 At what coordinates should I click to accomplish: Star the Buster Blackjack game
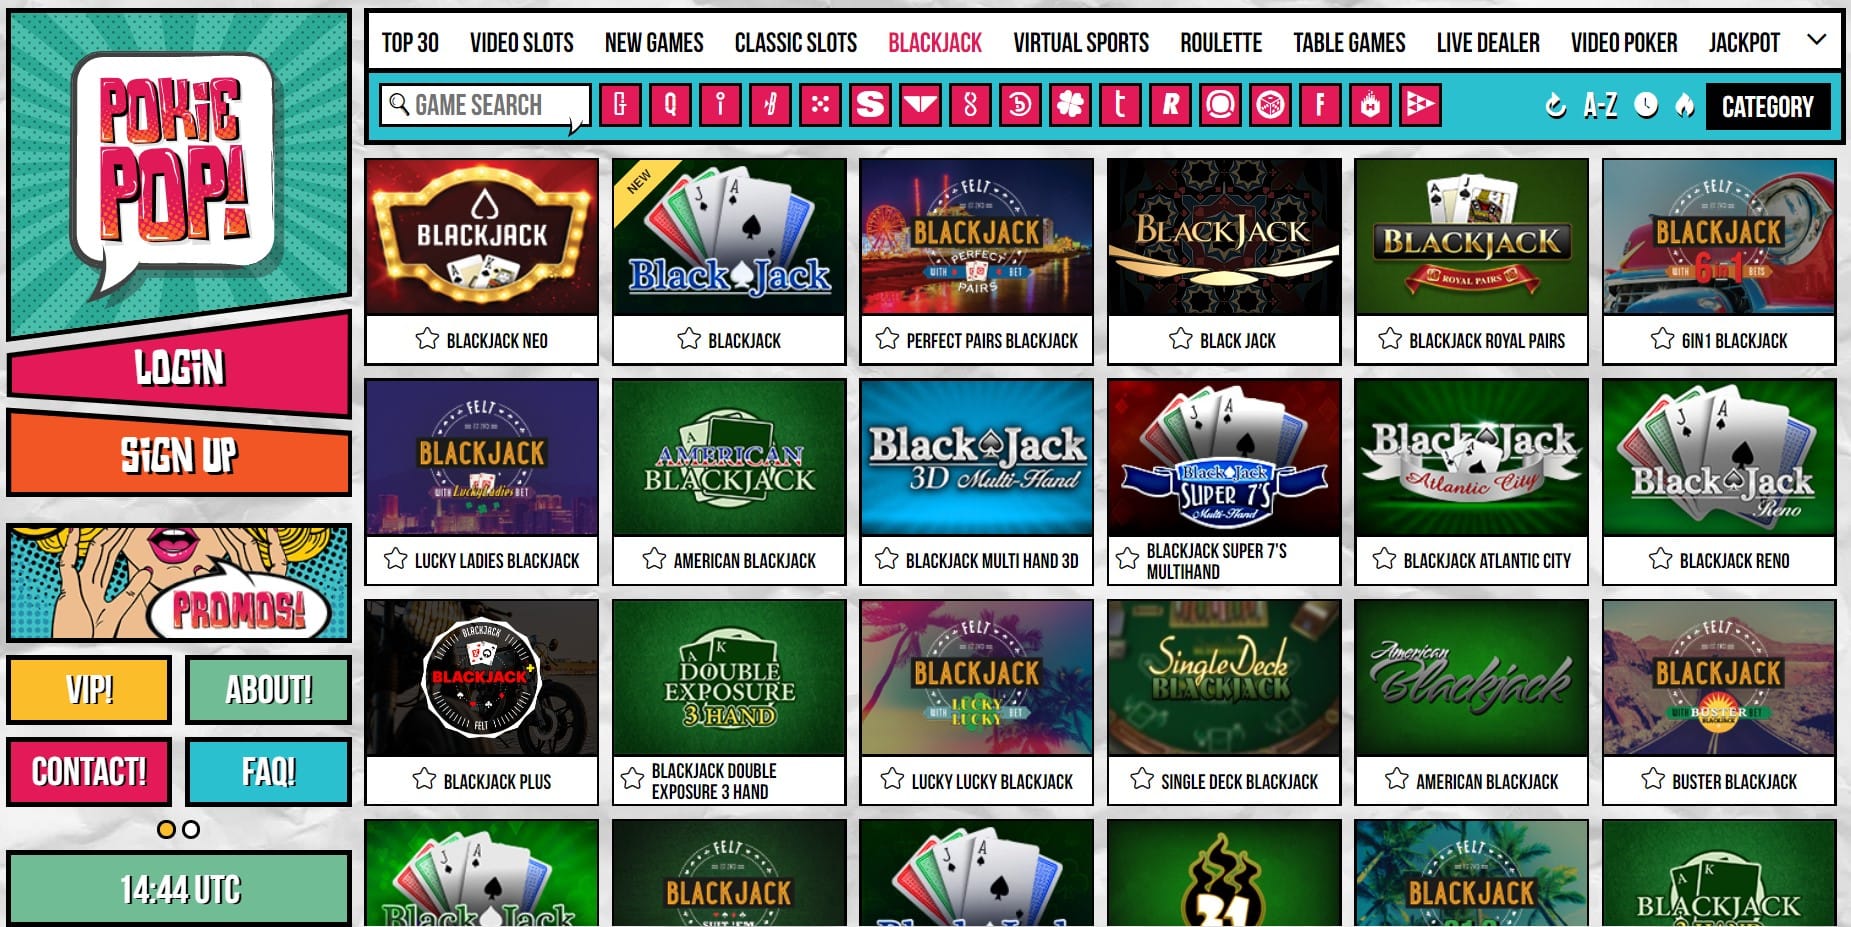(1653, 779)
